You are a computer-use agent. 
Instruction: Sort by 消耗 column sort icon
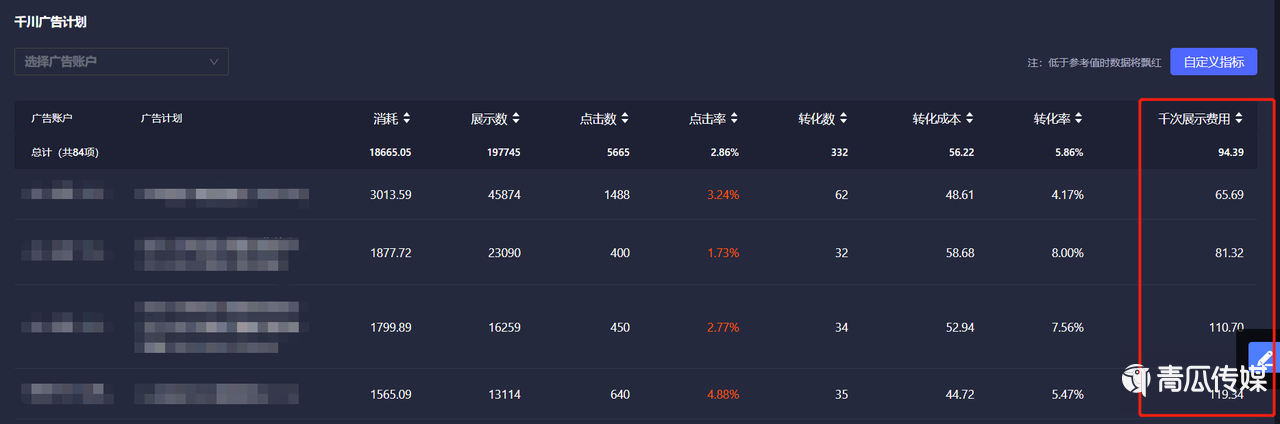point(407,118)
